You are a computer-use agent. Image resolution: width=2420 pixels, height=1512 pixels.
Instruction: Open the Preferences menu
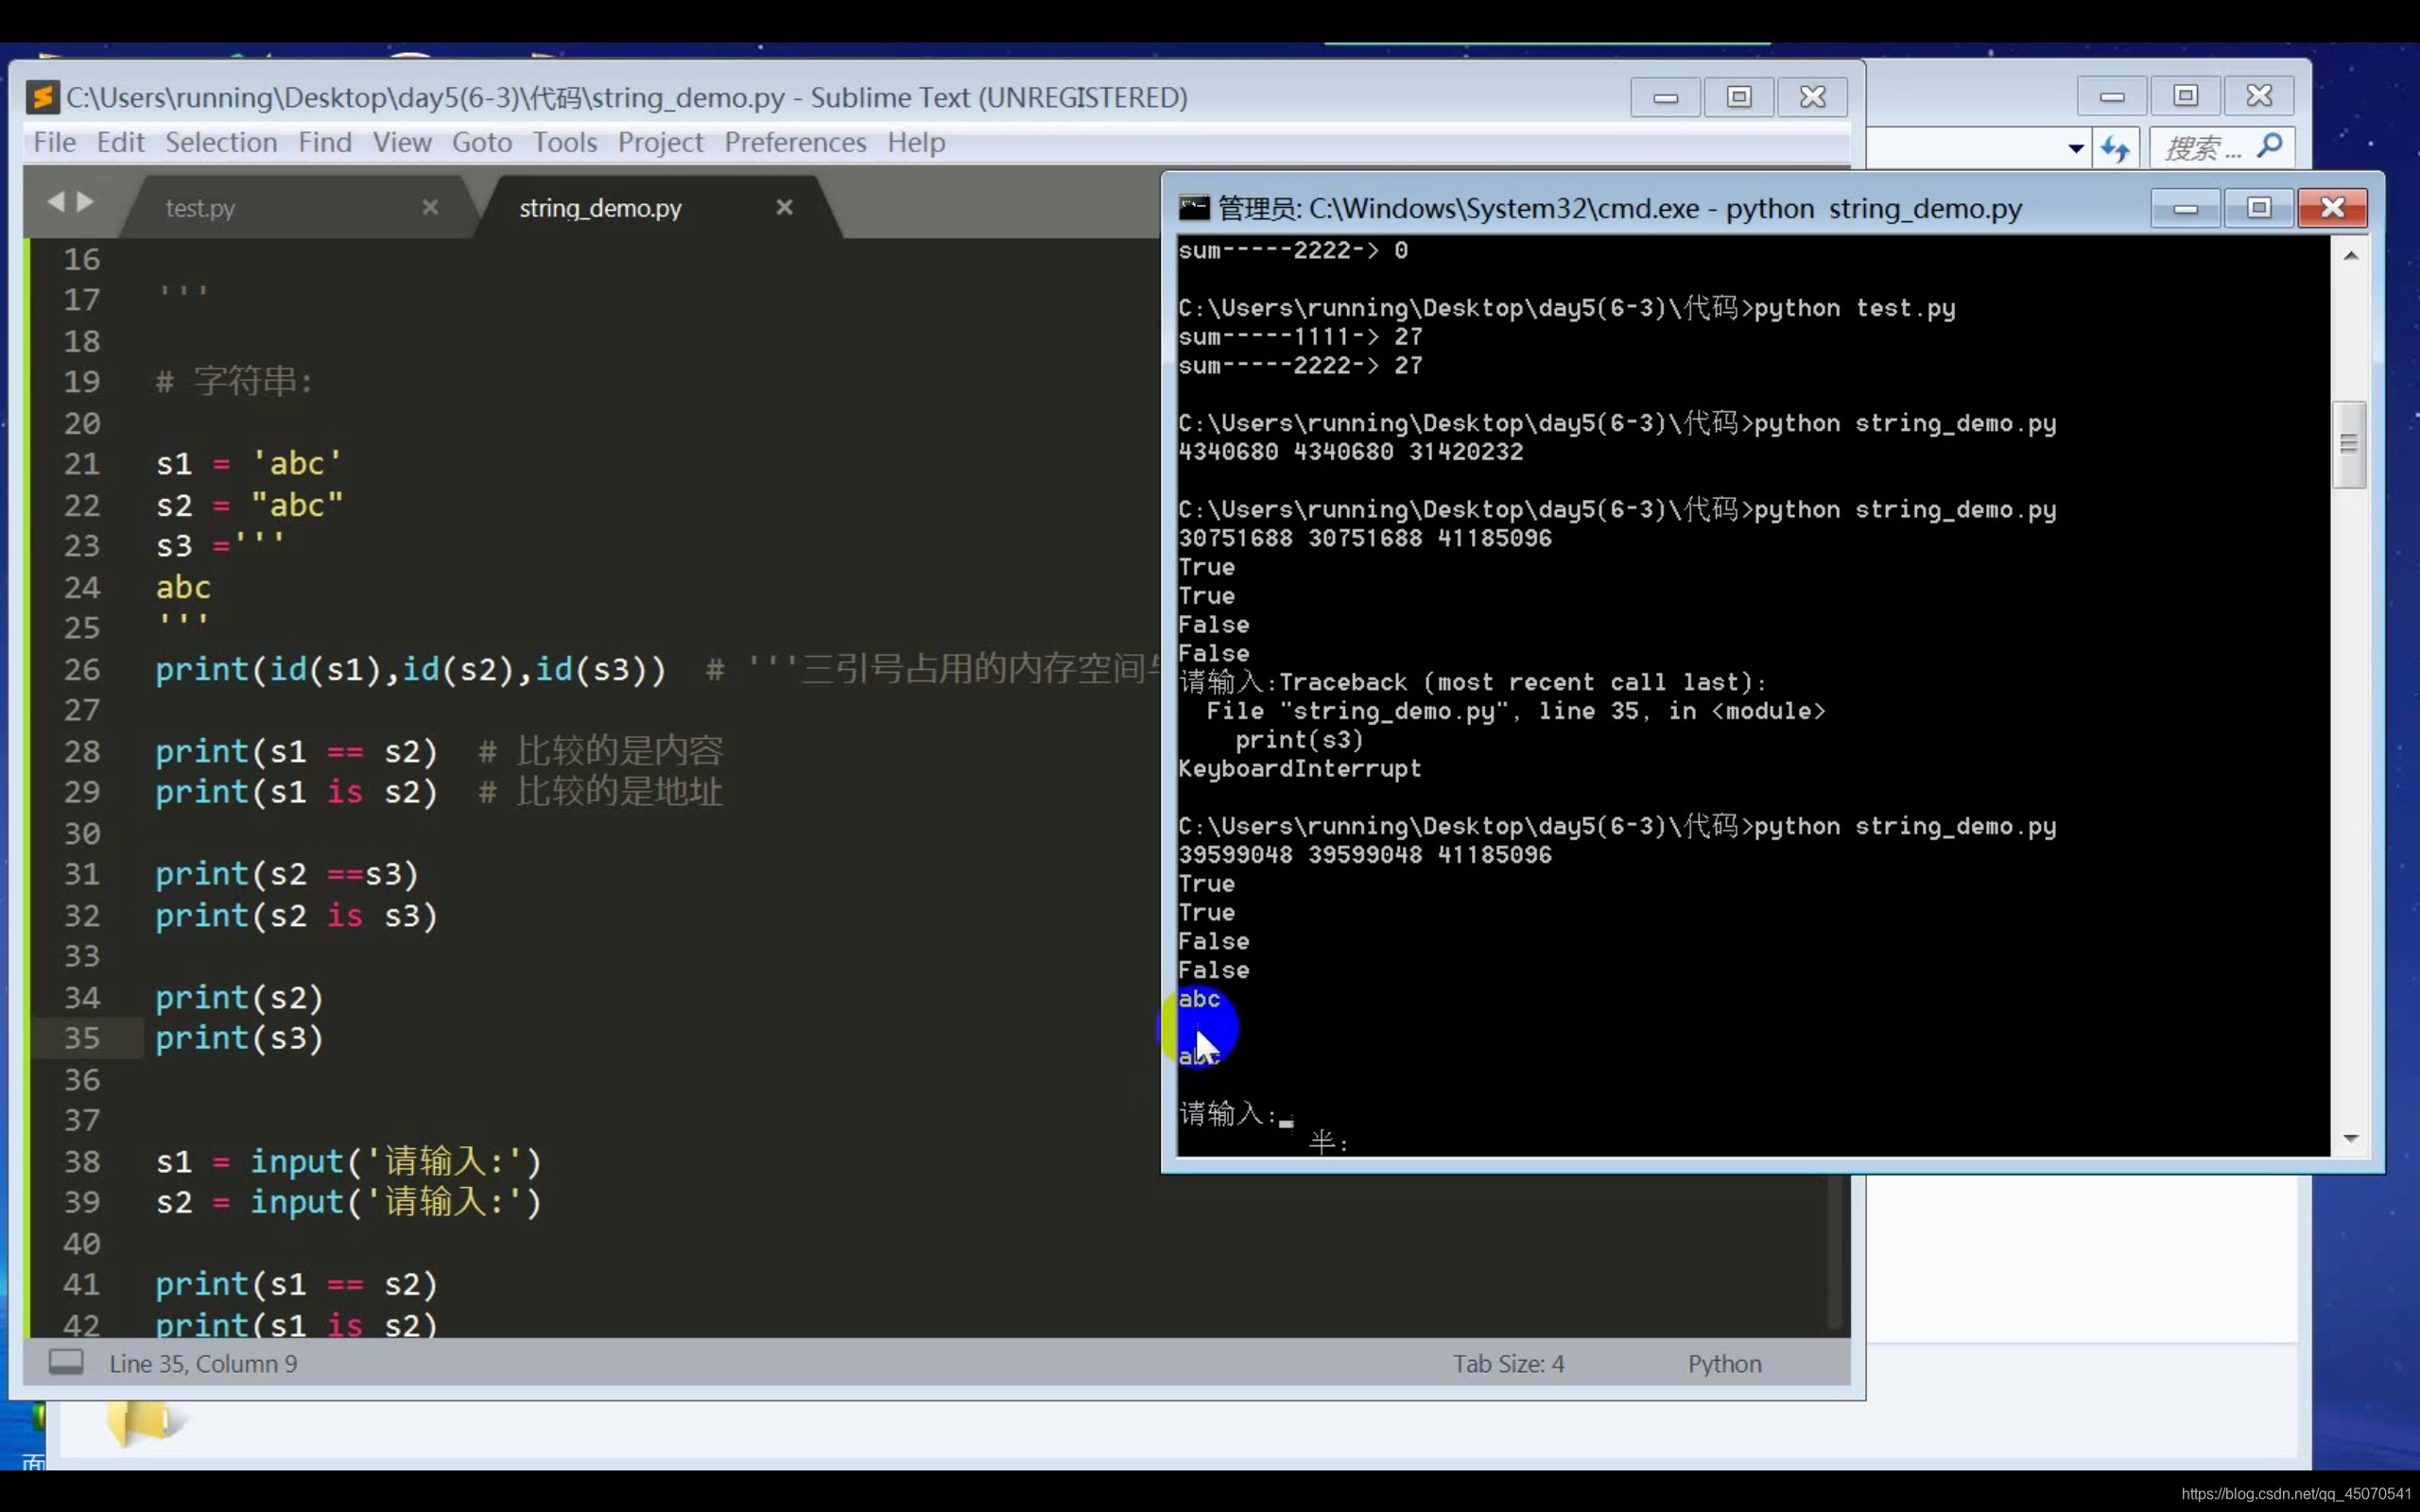(x=795, y=143)
